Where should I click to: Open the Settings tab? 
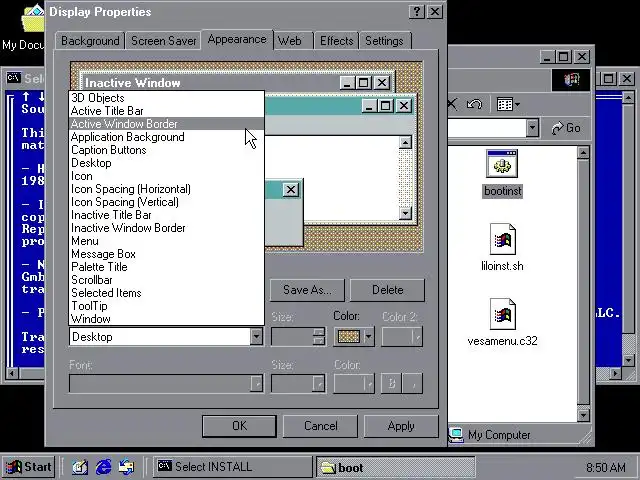tap(384, 41)
